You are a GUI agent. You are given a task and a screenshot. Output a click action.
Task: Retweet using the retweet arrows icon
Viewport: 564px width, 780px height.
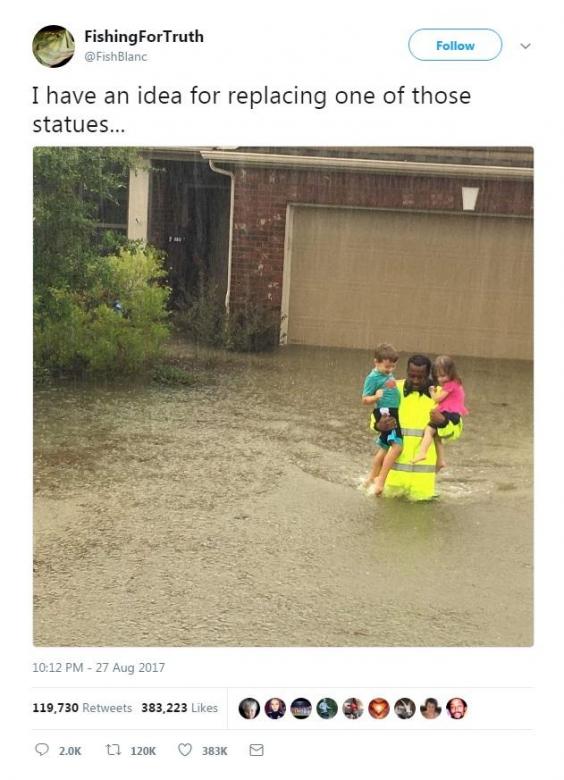tap(113, 750)
